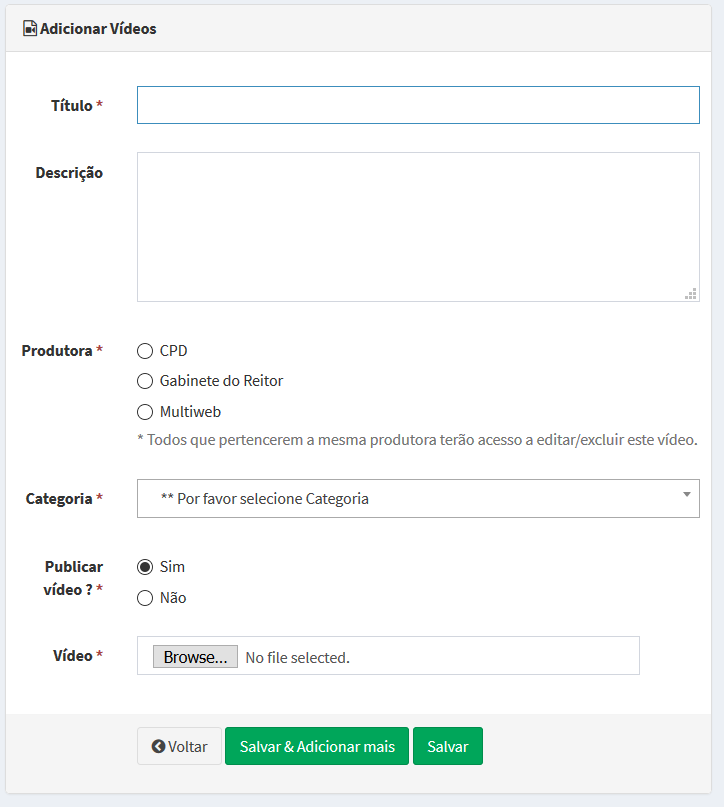Click the Adicionar Vídeos panel heading
The width and height of the screenshot is (724, 807).
98,29
